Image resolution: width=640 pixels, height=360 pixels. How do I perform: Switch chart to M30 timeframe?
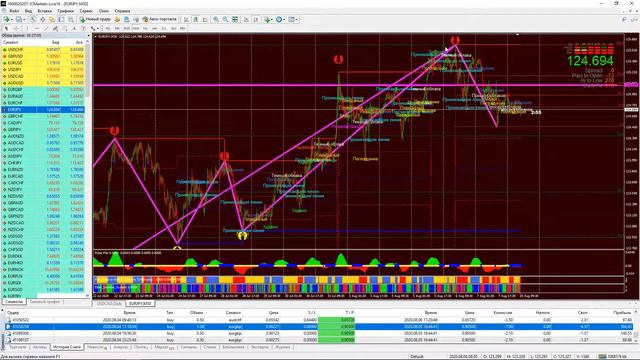(136, 29)
